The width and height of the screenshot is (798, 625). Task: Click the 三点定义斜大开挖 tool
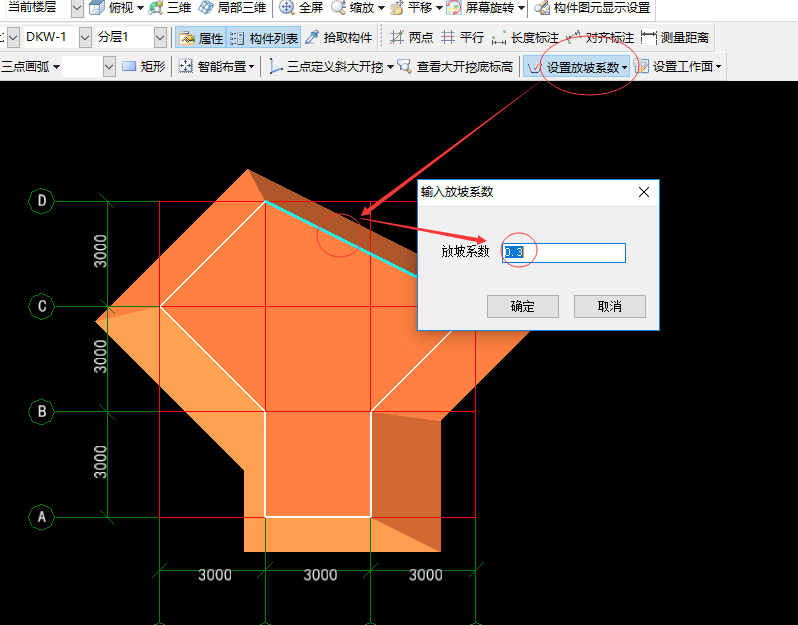[326, 67]
